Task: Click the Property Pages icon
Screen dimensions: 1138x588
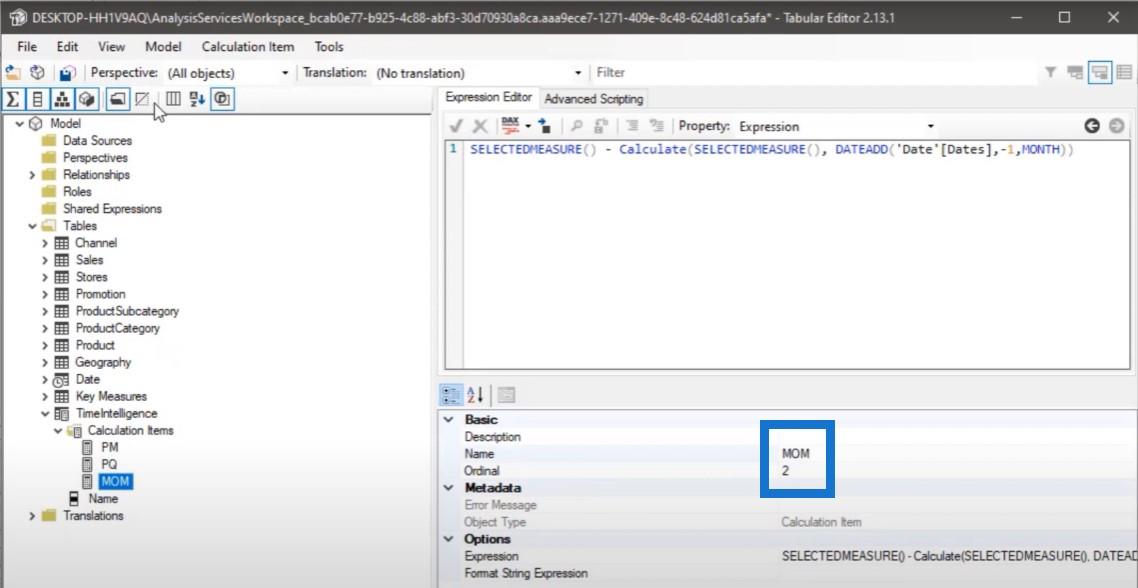Action: click(x=507, y=396)
